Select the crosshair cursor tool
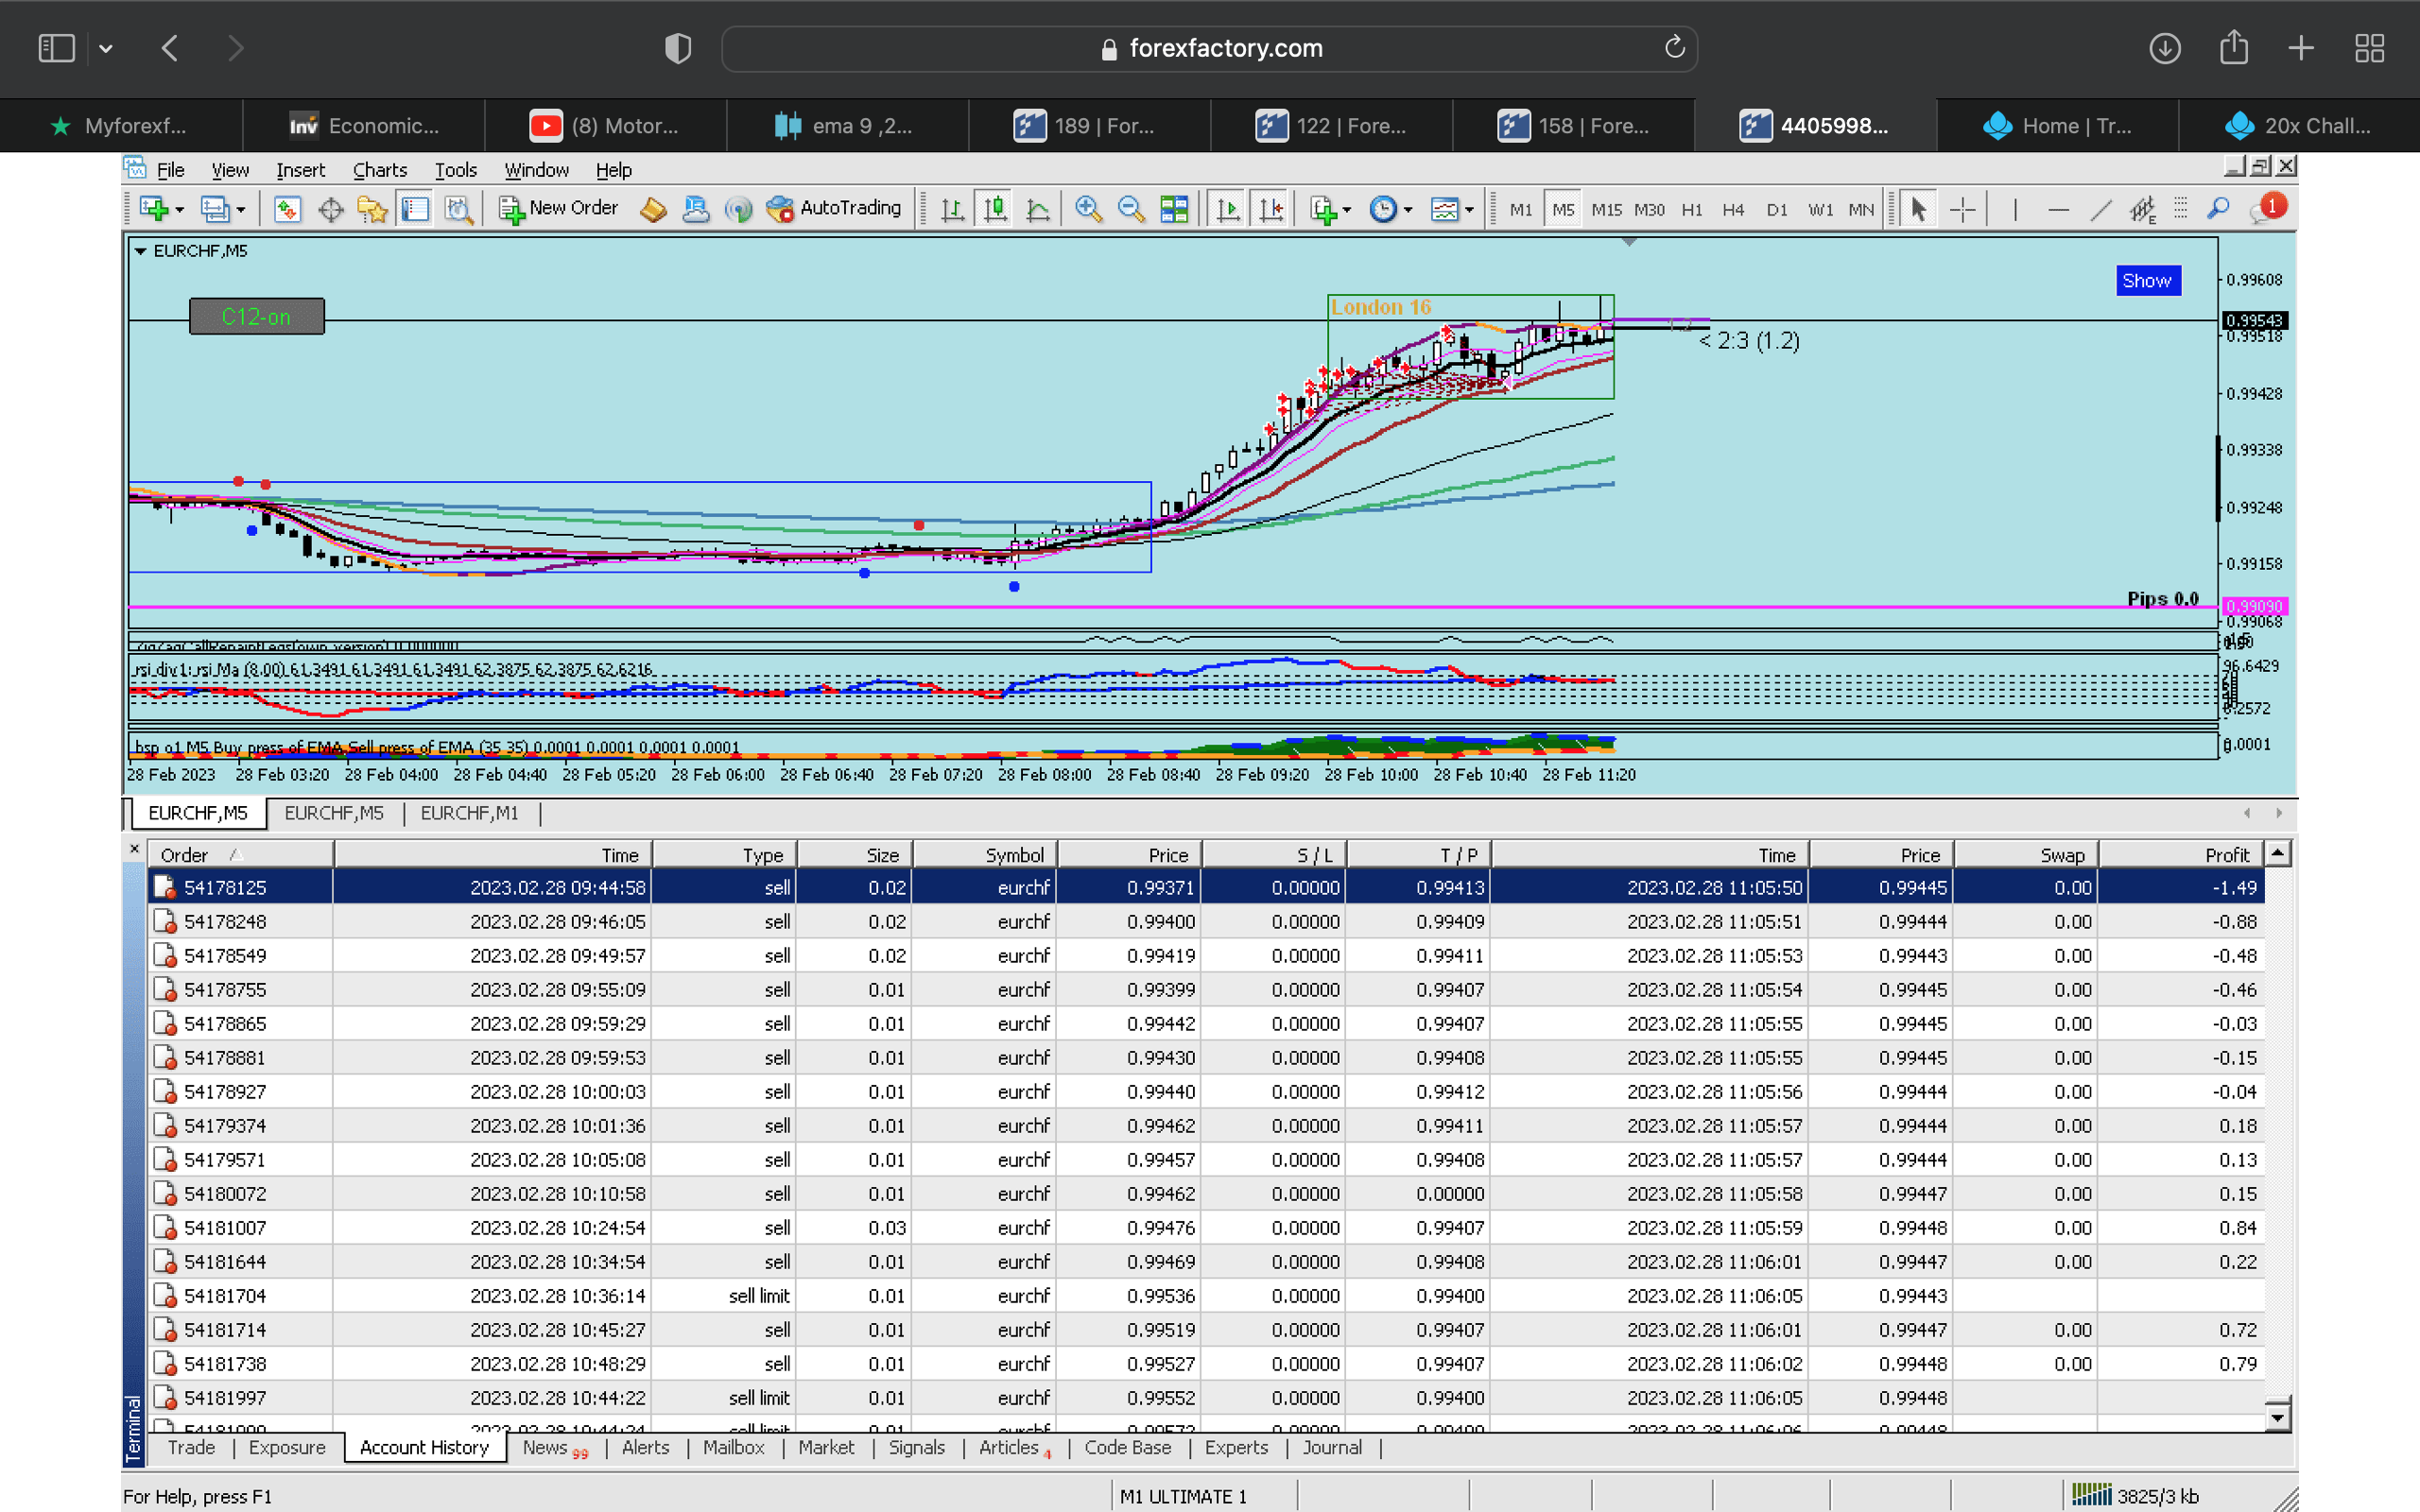The width and height of the screenshot is (2420, 1512). pos(1962,209)
